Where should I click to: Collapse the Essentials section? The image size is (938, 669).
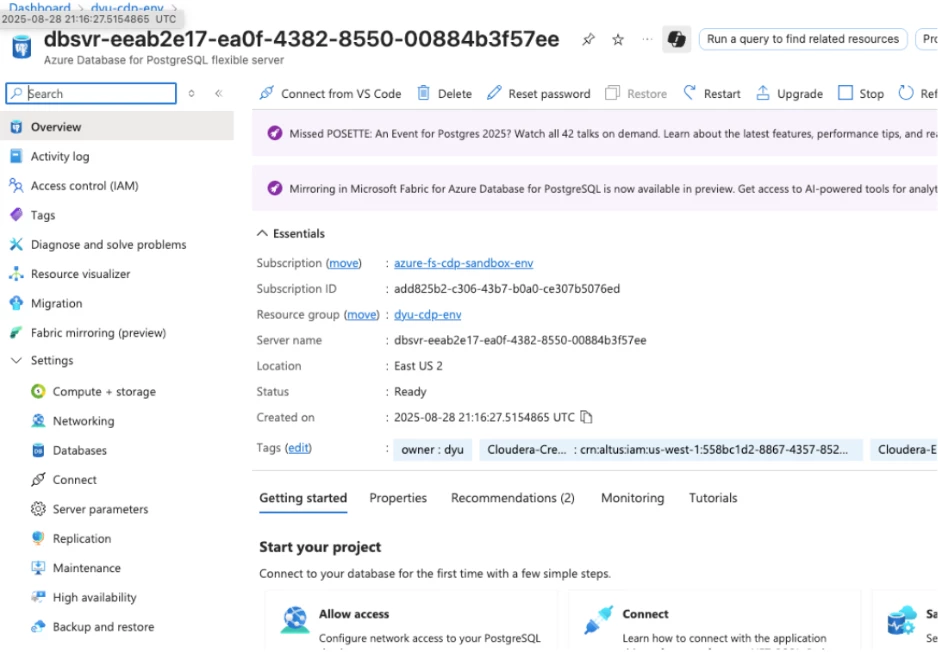(262, 233)
